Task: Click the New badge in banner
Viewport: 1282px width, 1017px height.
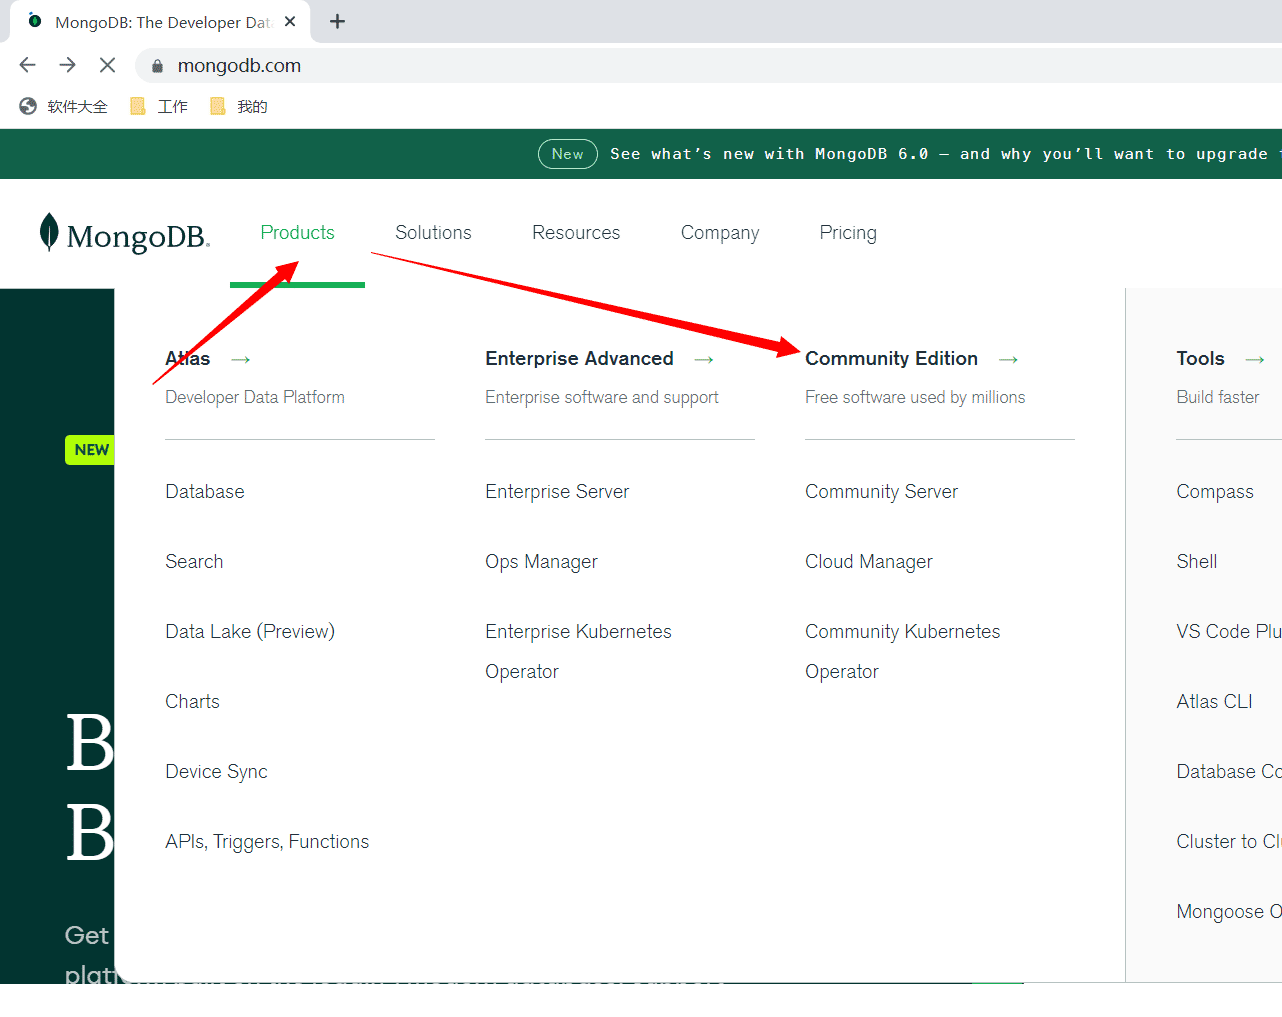Action: click(x=567, y=154)
